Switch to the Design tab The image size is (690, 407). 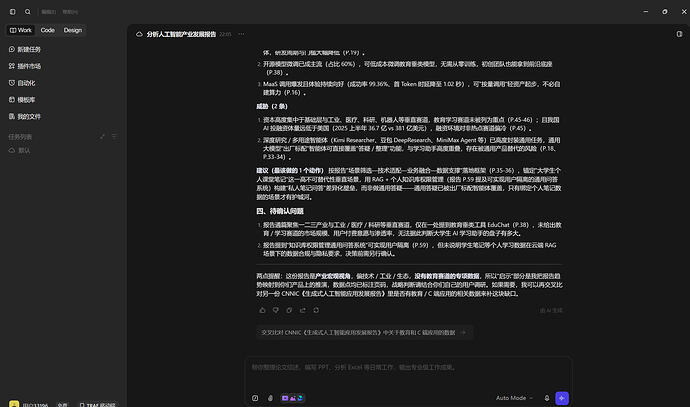pos(73,30)
